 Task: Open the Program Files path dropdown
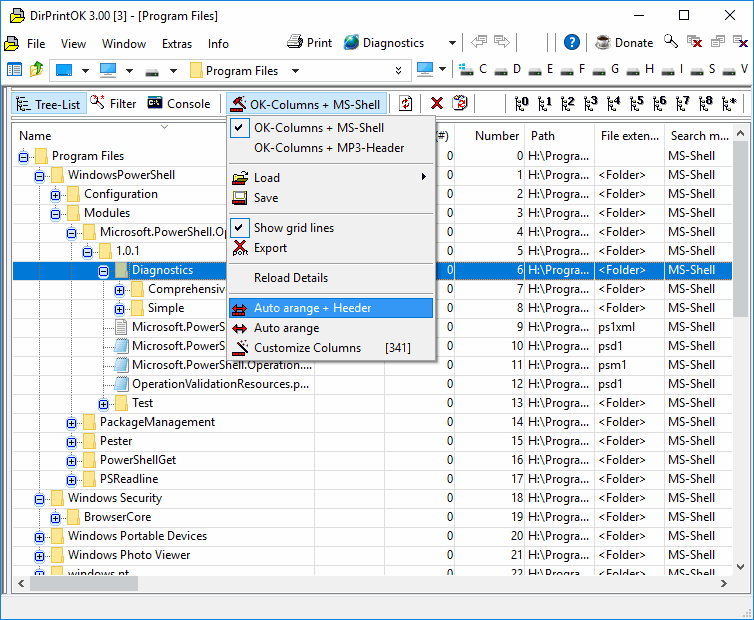[296, 71]
